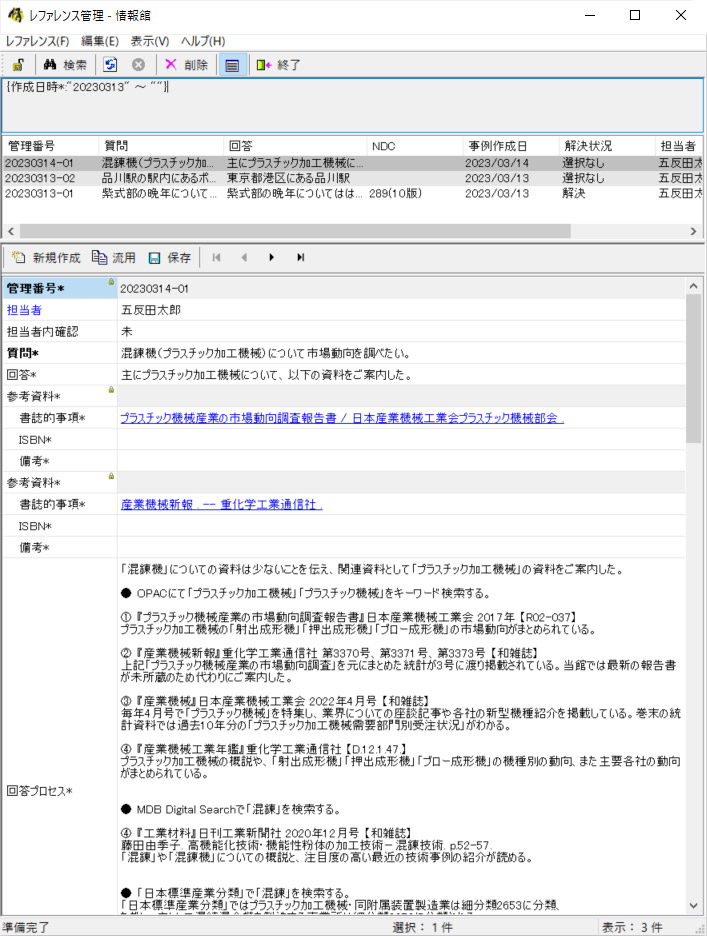This screenshot has width=707, height=936.
Task: Go to first record navigation arrow
Action: (216, 257)
